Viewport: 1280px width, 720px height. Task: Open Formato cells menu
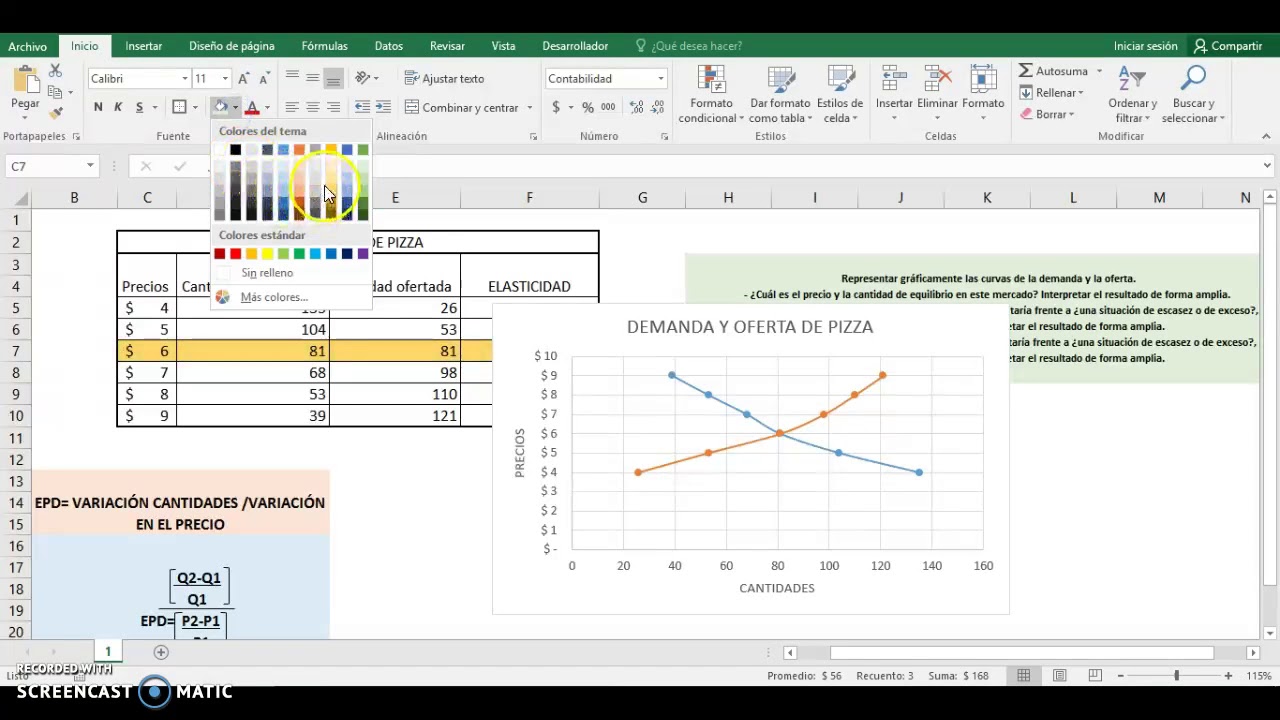click(x=983, y=93)
